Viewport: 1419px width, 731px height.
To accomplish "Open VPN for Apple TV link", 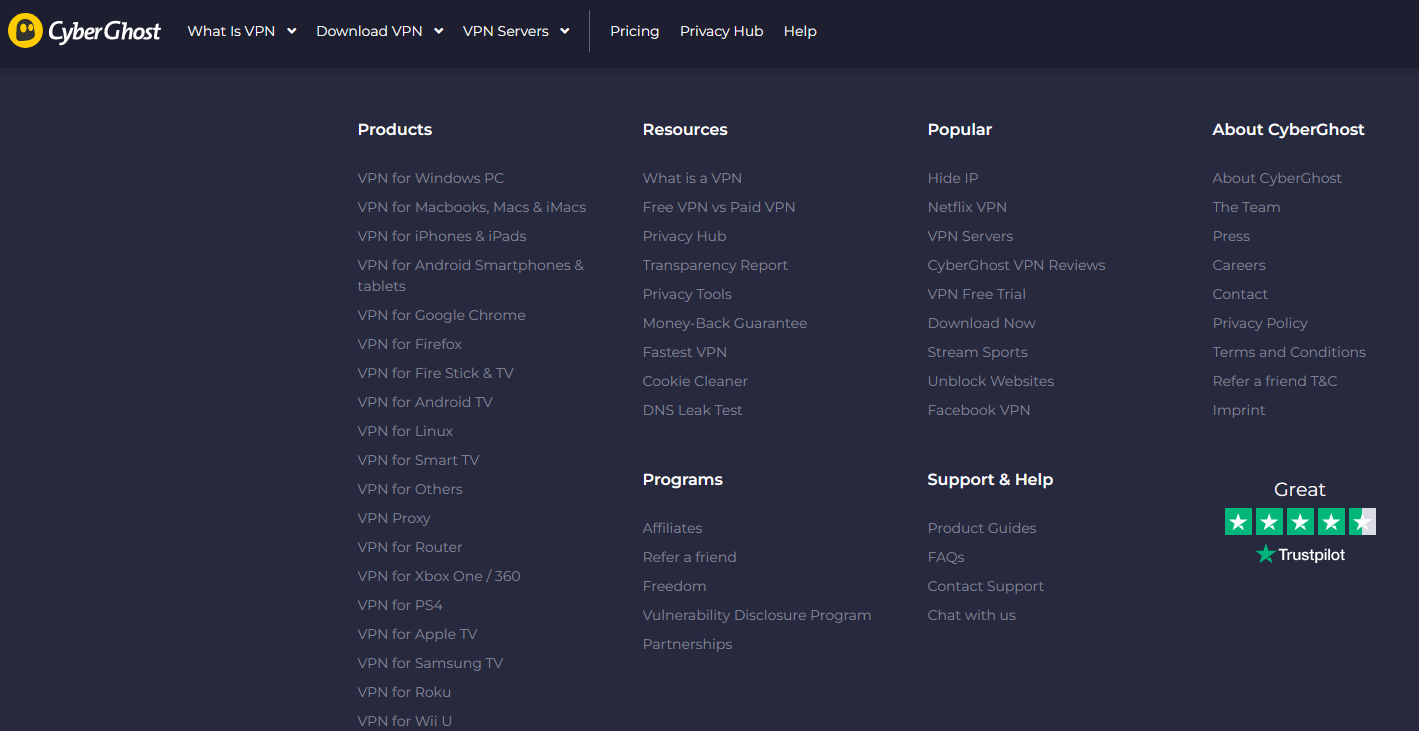I will click(418, 634).
